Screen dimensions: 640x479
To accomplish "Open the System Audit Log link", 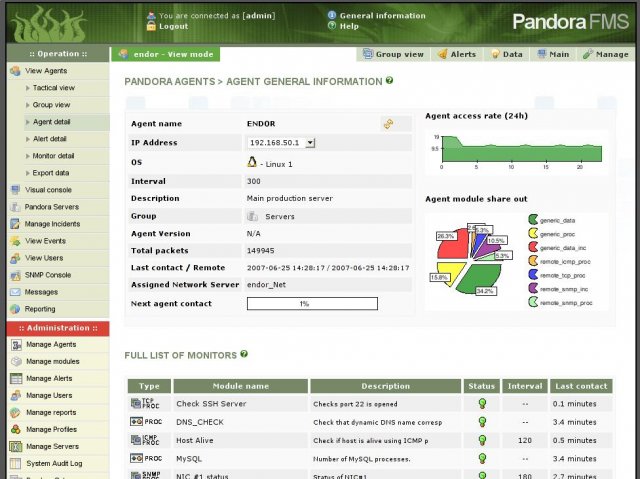I will (x=54, y=463).
